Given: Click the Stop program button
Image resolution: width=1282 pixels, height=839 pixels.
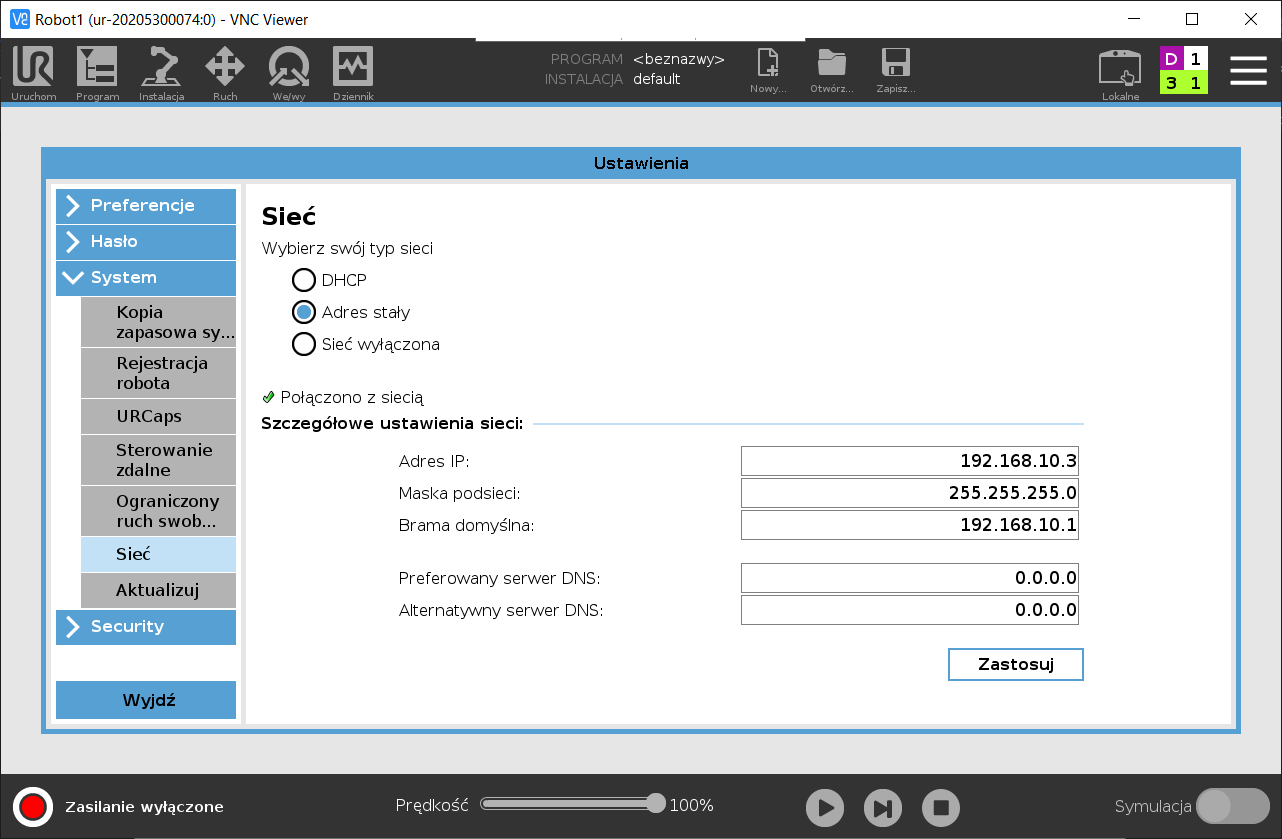Looking at the screenshot, I should (941, 807).
